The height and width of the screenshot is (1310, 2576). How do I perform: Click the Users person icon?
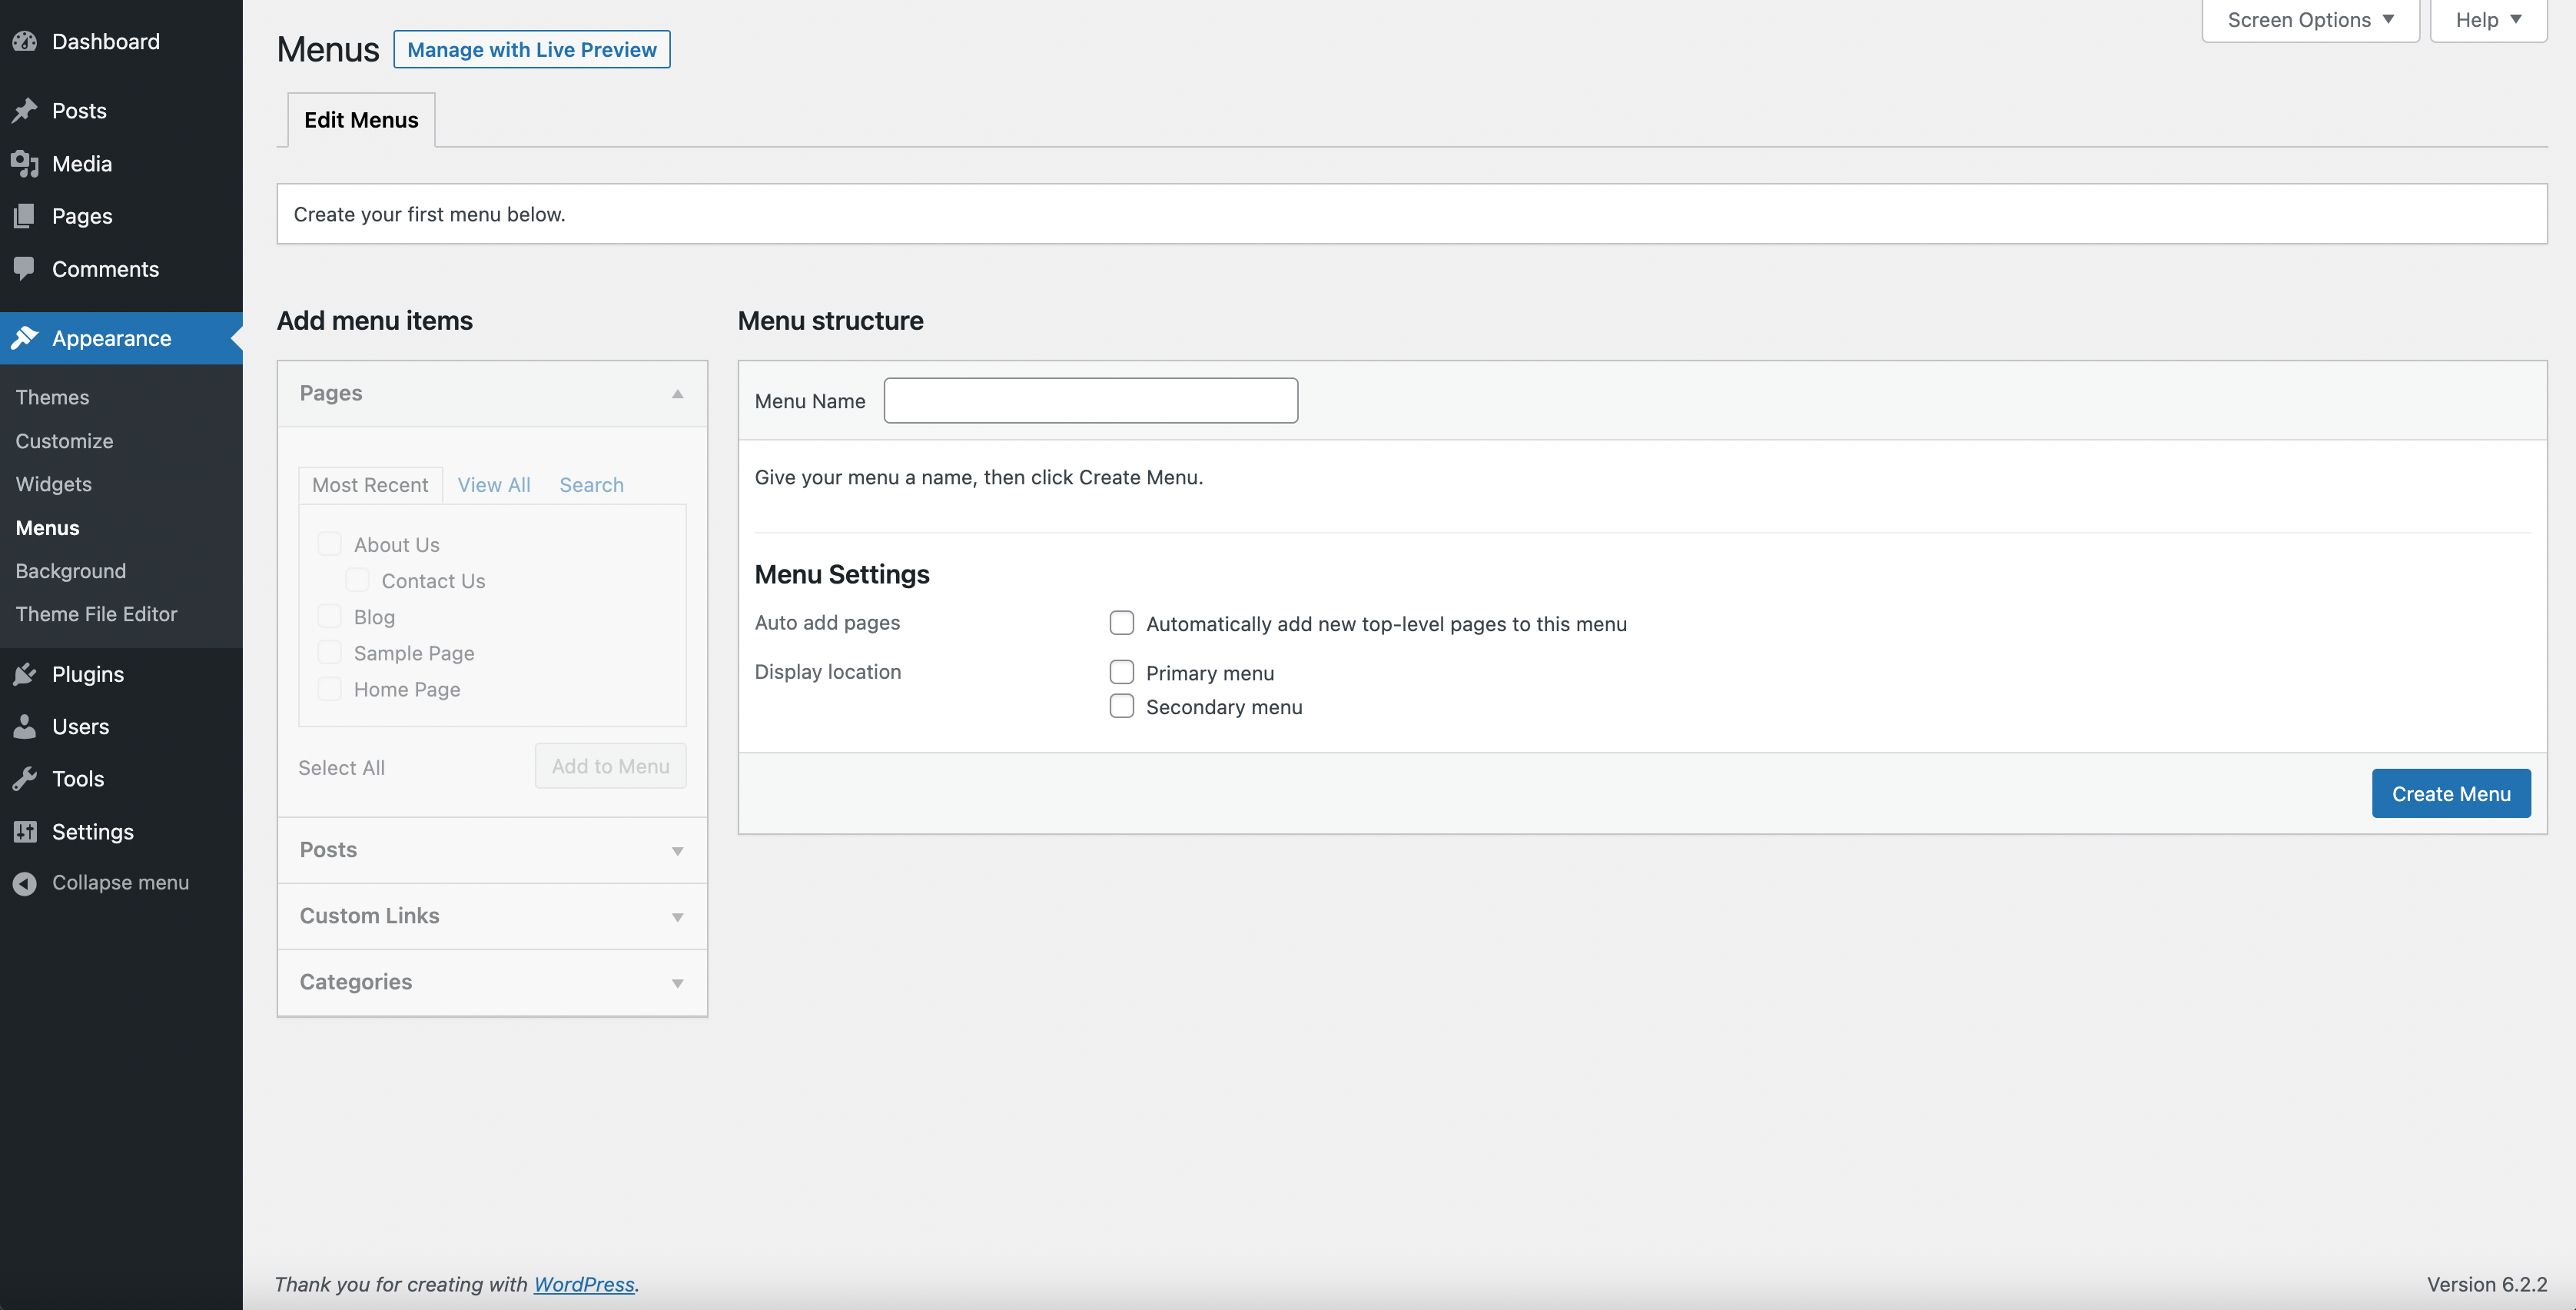pyautogui.click(x=25, y=727)
